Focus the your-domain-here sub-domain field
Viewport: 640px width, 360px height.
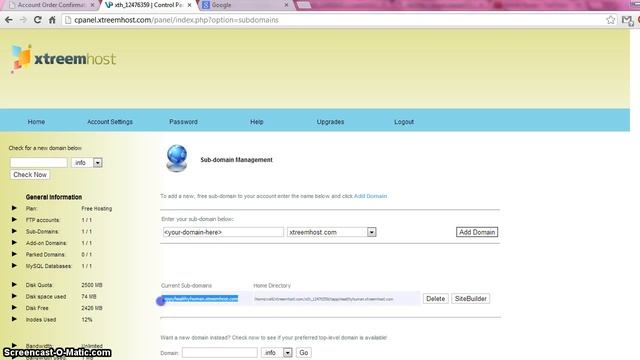point(223,232)
